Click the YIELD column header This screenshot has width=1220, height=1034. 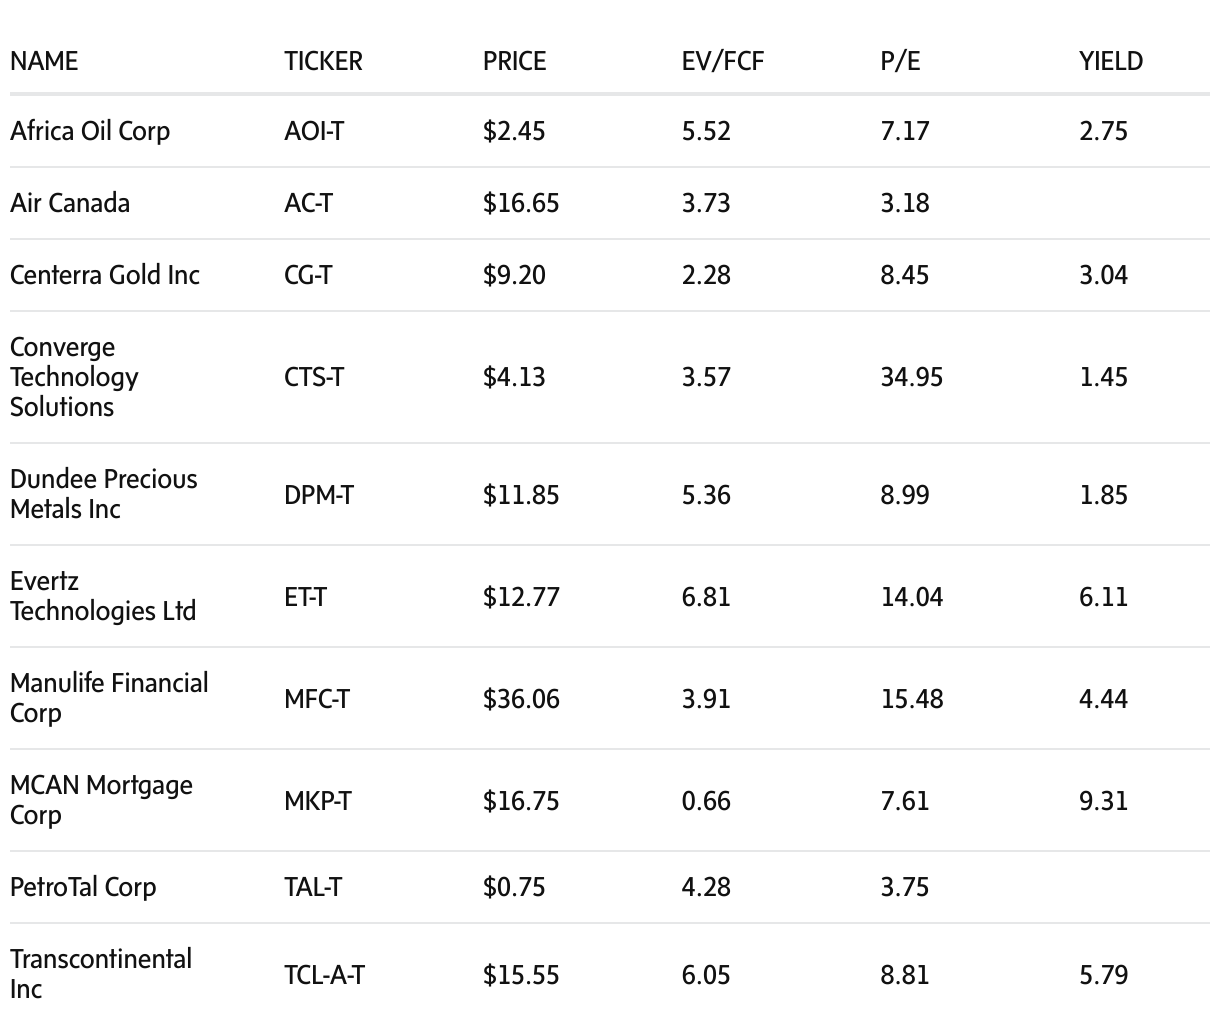1110,61
